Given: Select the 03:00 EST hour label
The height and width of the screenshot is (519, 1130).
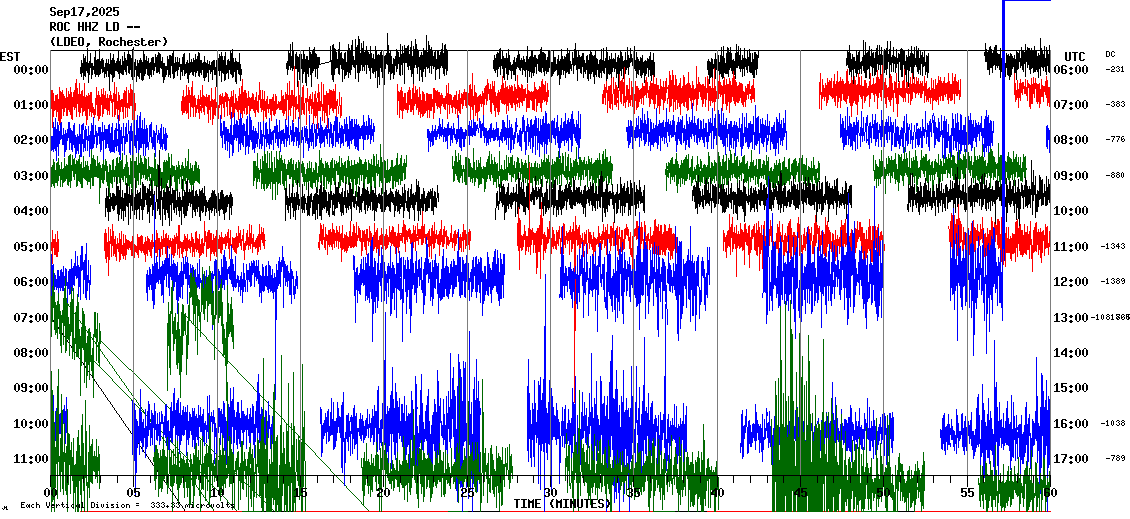Looking at the screenshot, I should point(31,176).
